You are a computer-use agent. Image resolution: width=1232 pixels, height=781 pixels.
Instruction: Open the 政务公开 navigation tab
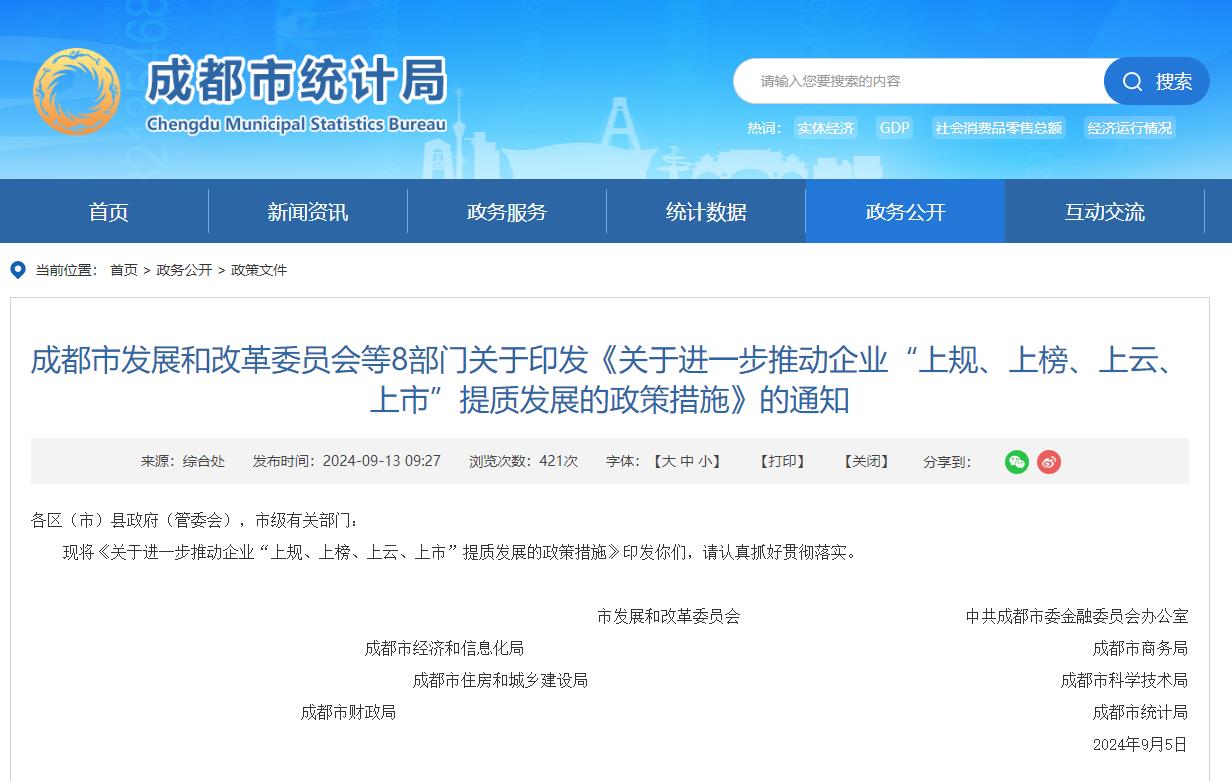pos(905,212)
